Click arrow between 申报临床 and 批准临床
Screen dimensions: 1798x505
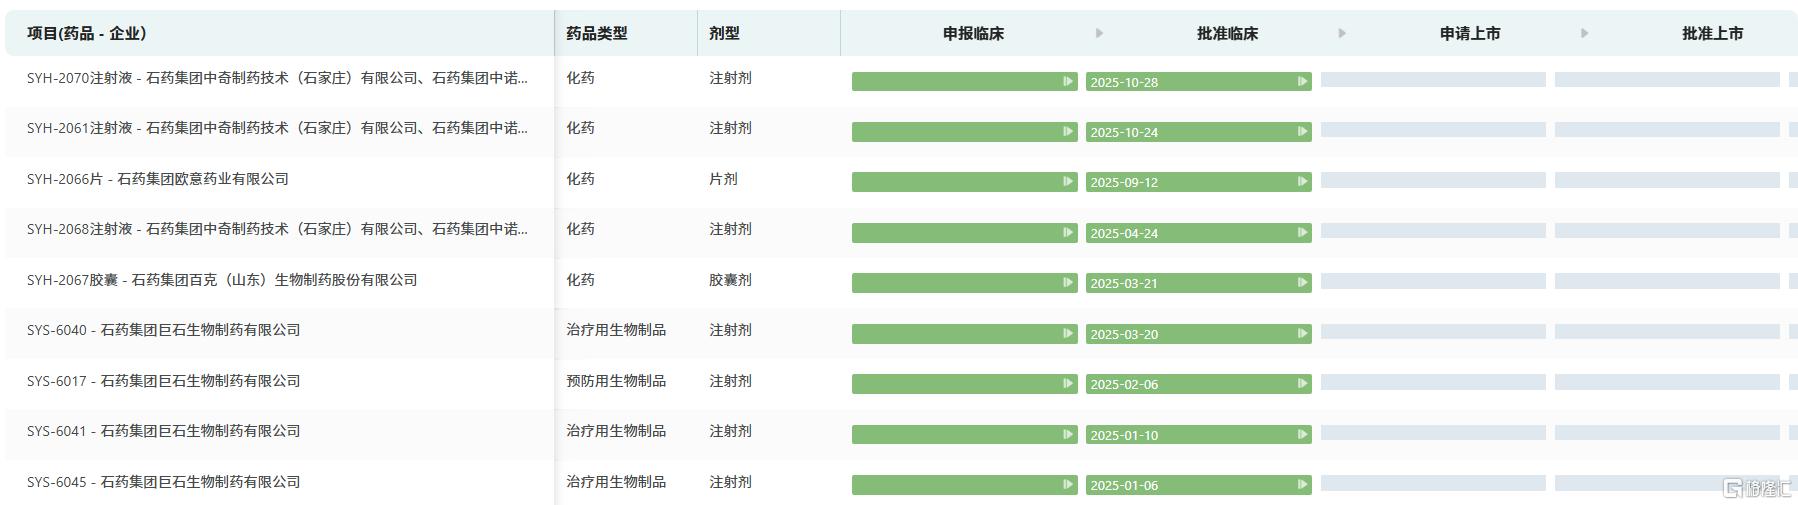(x=1099, y=33)
